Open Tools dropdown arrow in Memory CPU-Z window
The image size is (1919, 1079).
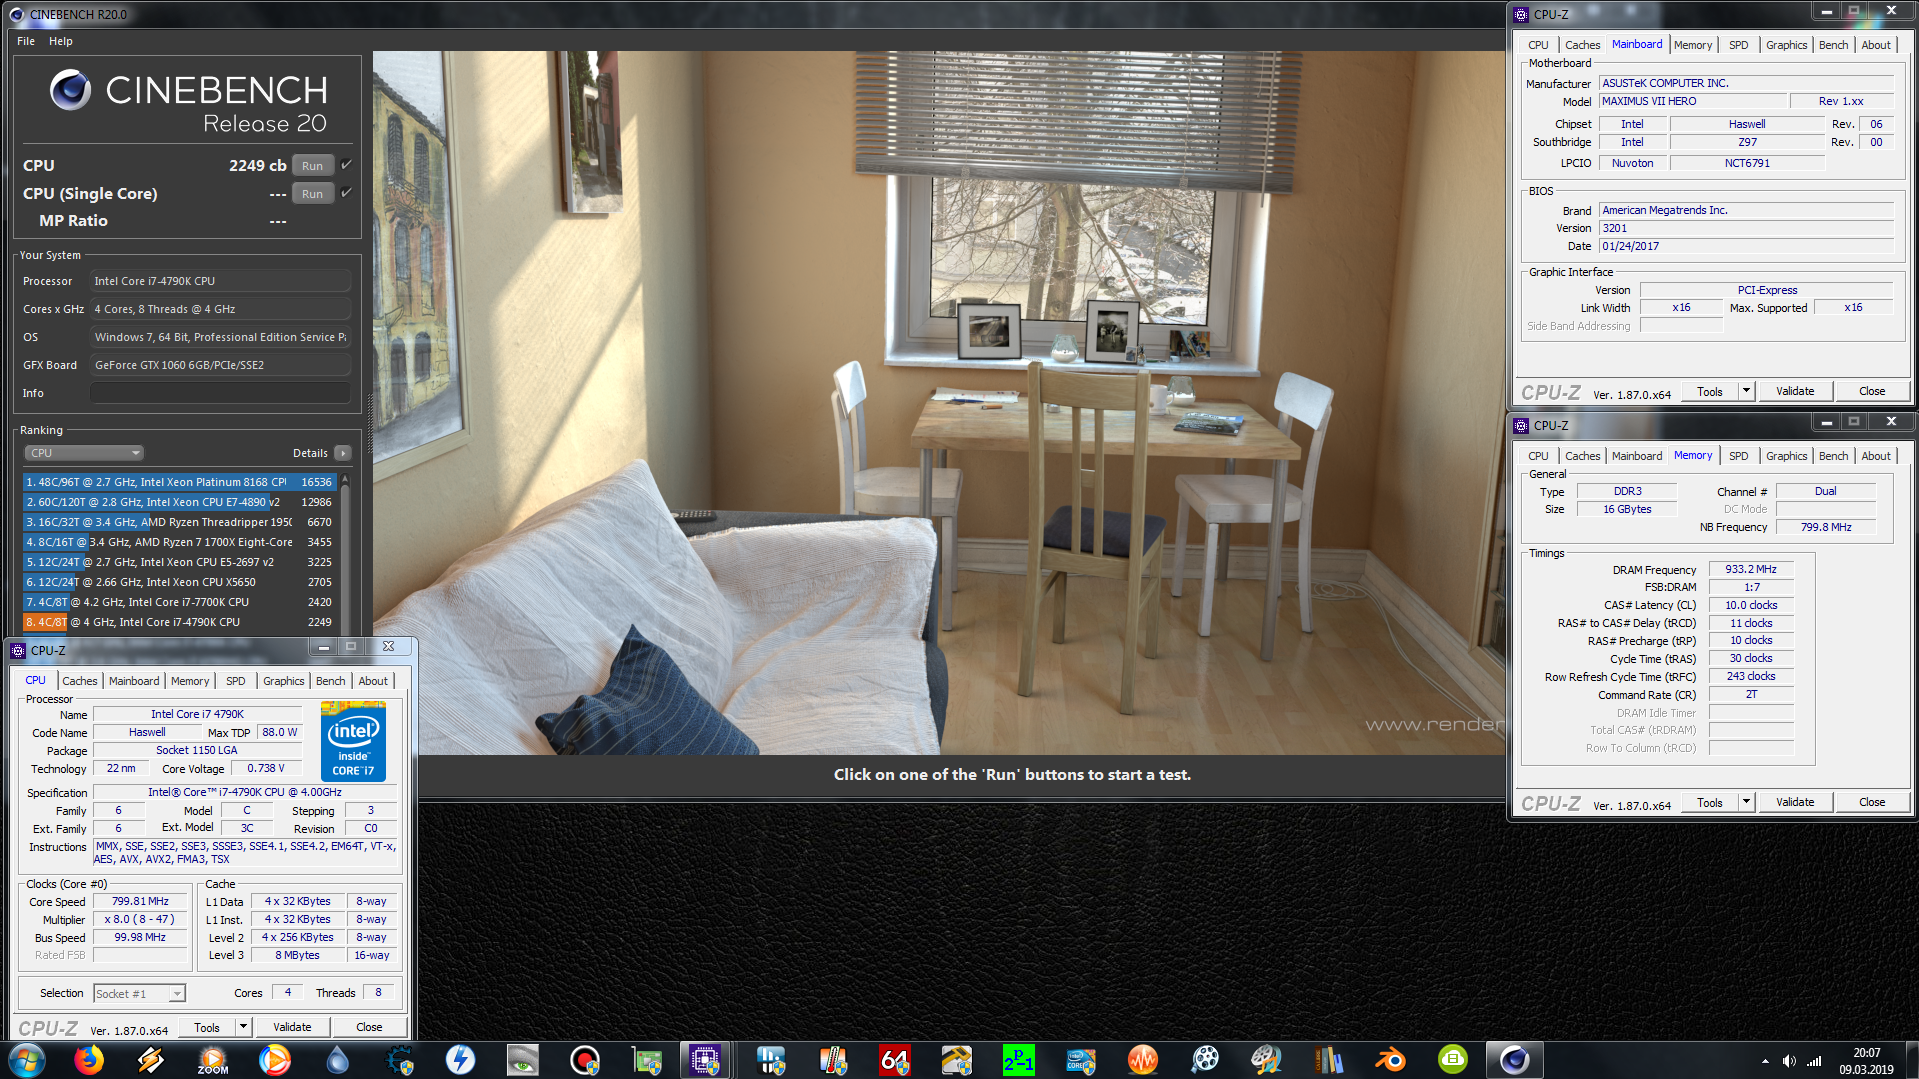click(1746, 802)
